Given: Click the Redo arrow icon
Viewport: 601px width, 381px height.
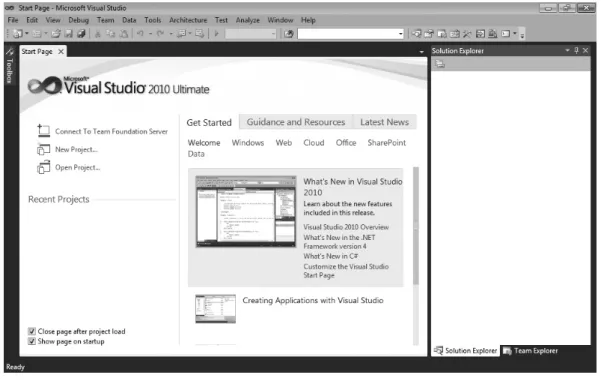Looking at the screenshot, I should click(161, 34).
